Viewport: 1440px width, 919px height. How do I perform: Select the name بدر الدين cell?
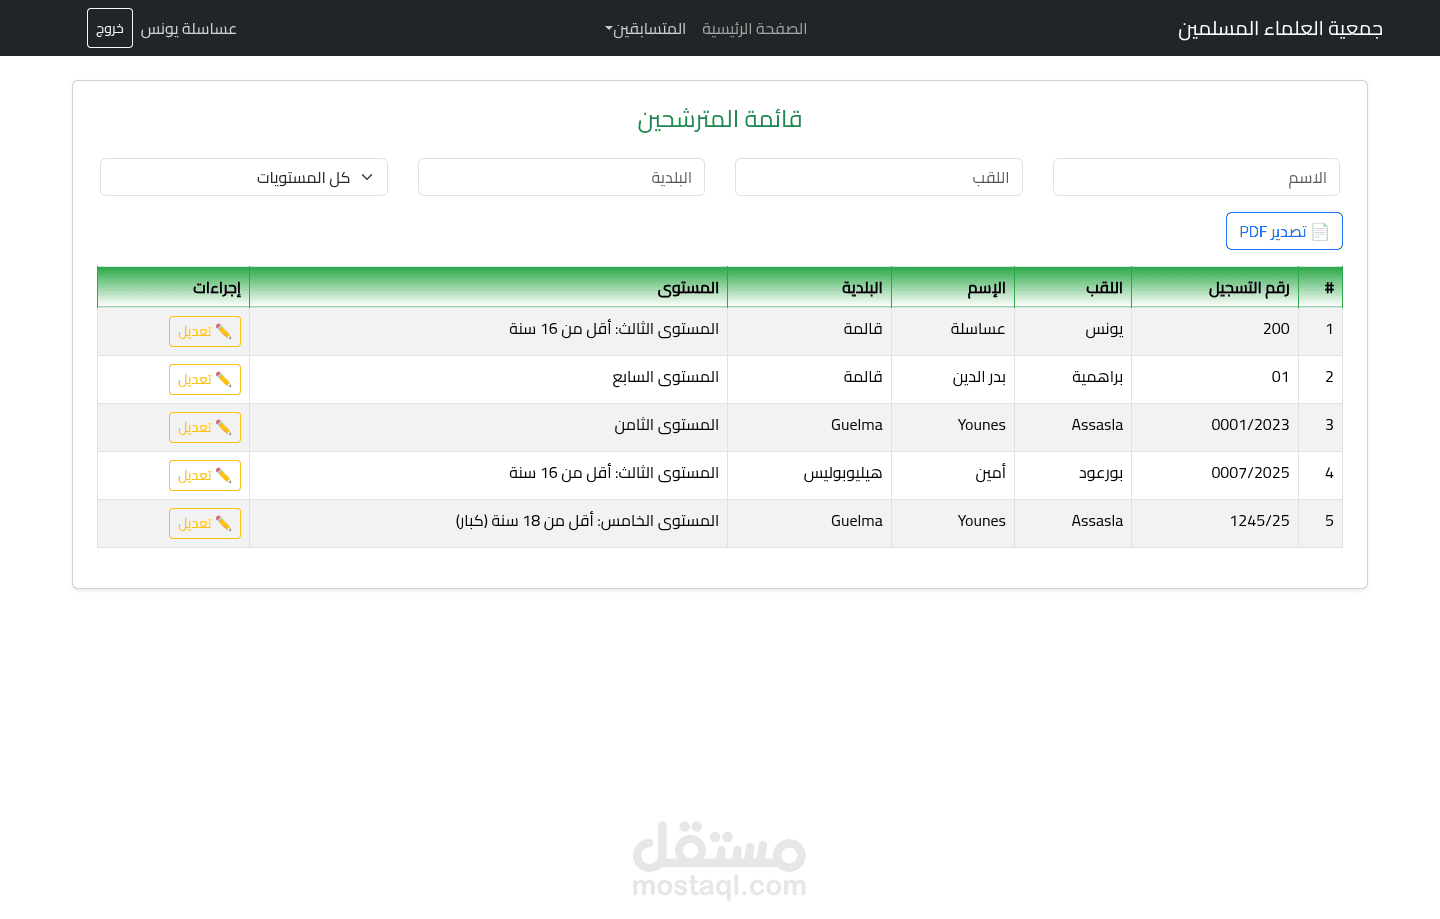pos(953,379)
